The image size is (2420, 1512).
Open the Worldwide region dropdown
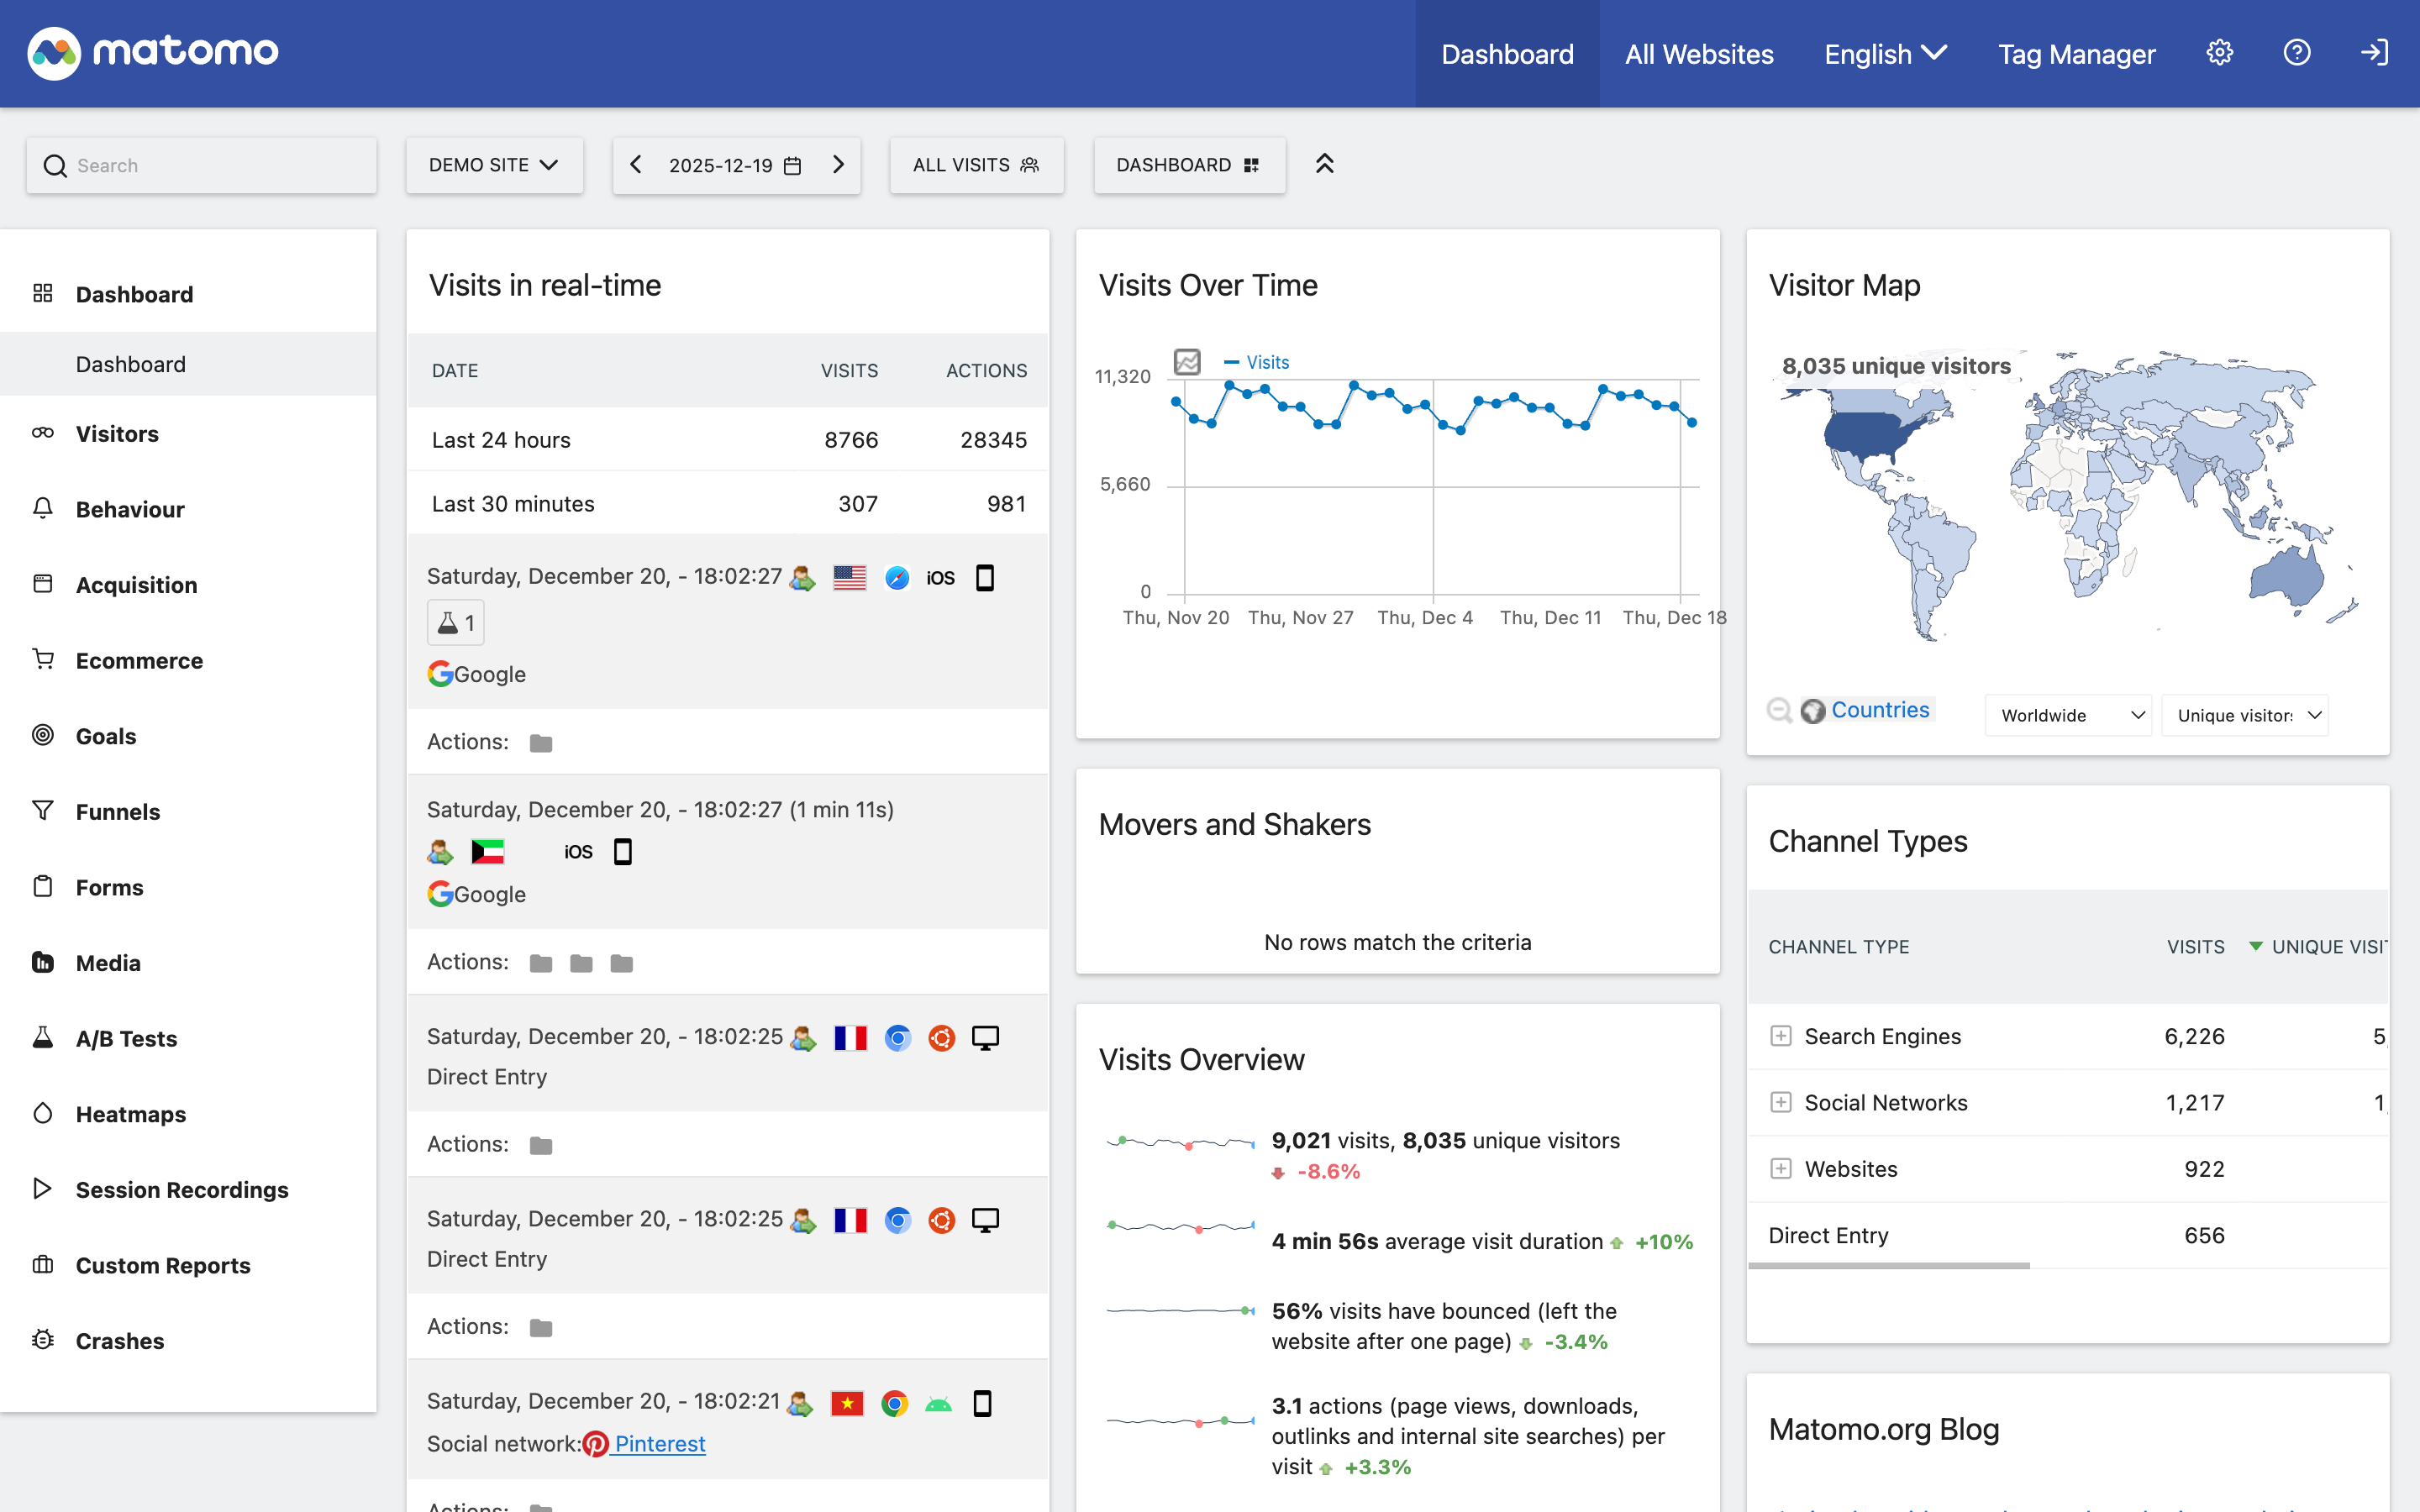pos(2068,715)
